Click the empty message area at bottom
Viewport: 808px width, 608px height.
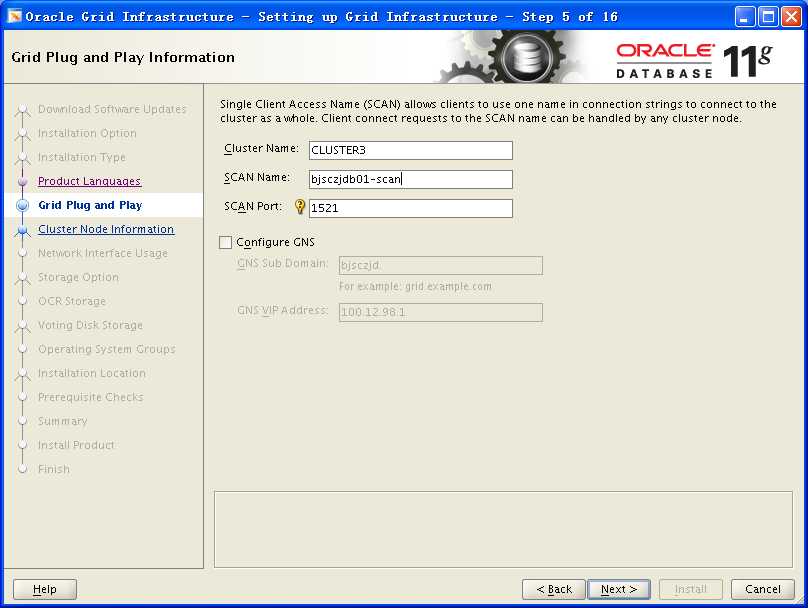(x=503, y=529)
